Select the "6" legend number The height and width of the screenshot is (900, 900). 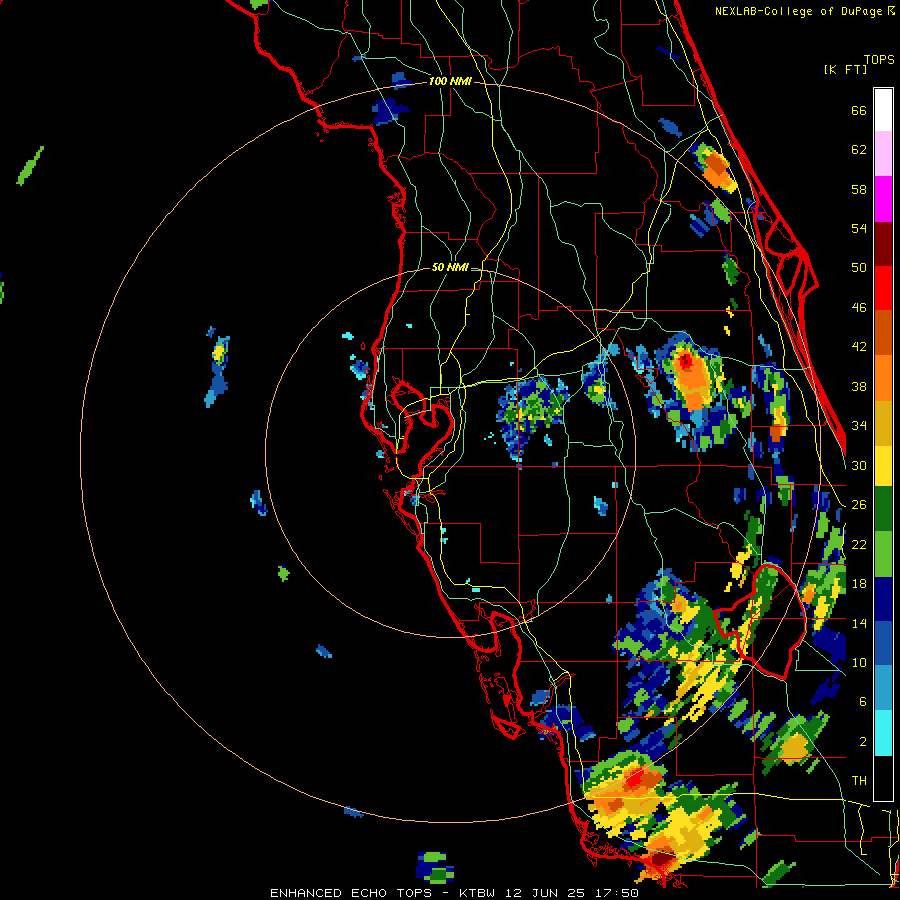(863, 702)
